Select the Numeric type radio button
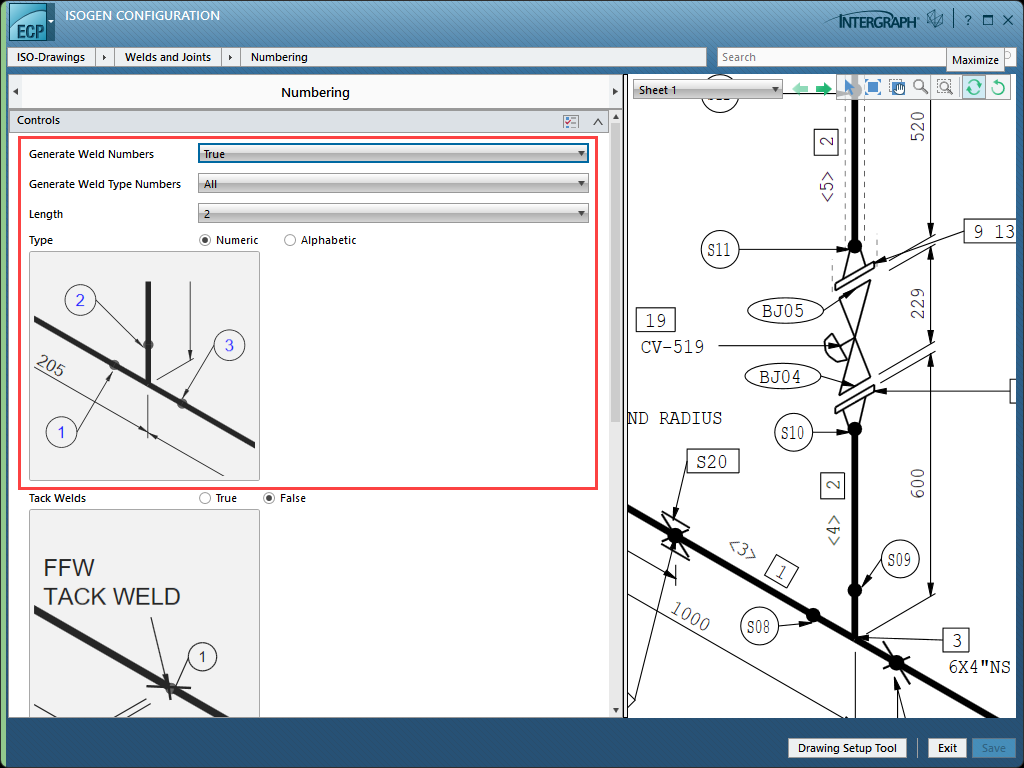The height and width of the screenshot is (768, 1024). [x=206, y=240]
